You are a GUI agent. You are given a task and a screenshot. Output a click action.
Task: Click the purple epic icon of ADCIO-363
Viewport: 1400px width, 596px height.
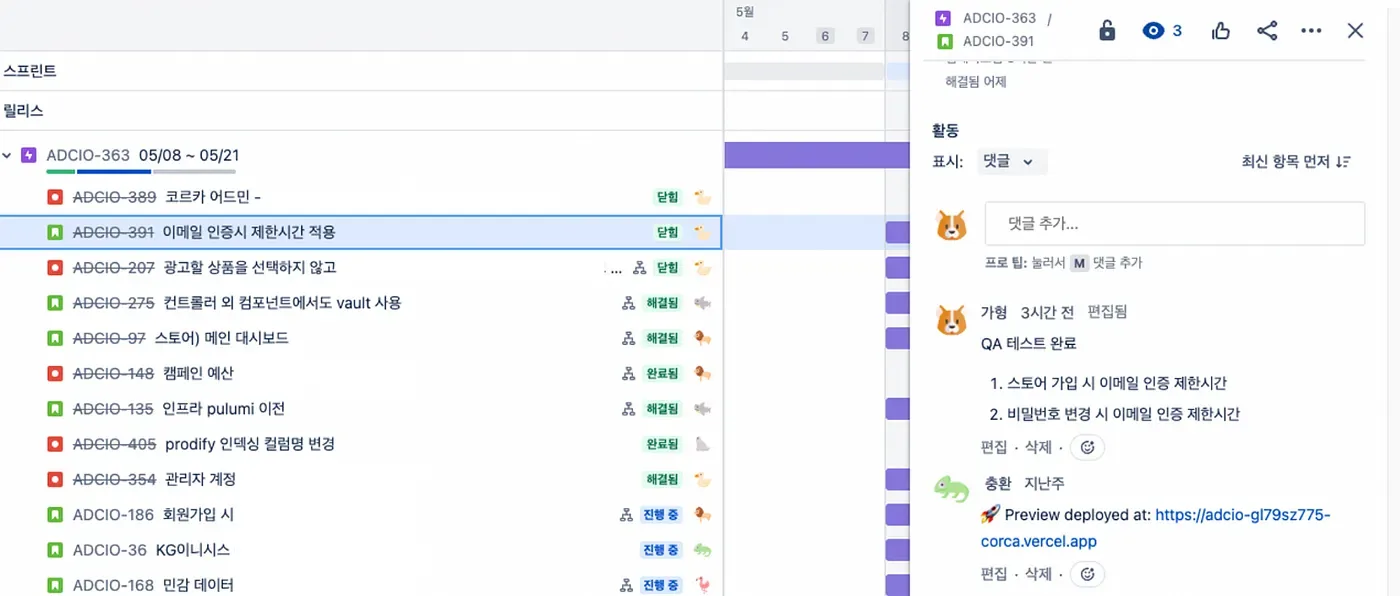29,156
